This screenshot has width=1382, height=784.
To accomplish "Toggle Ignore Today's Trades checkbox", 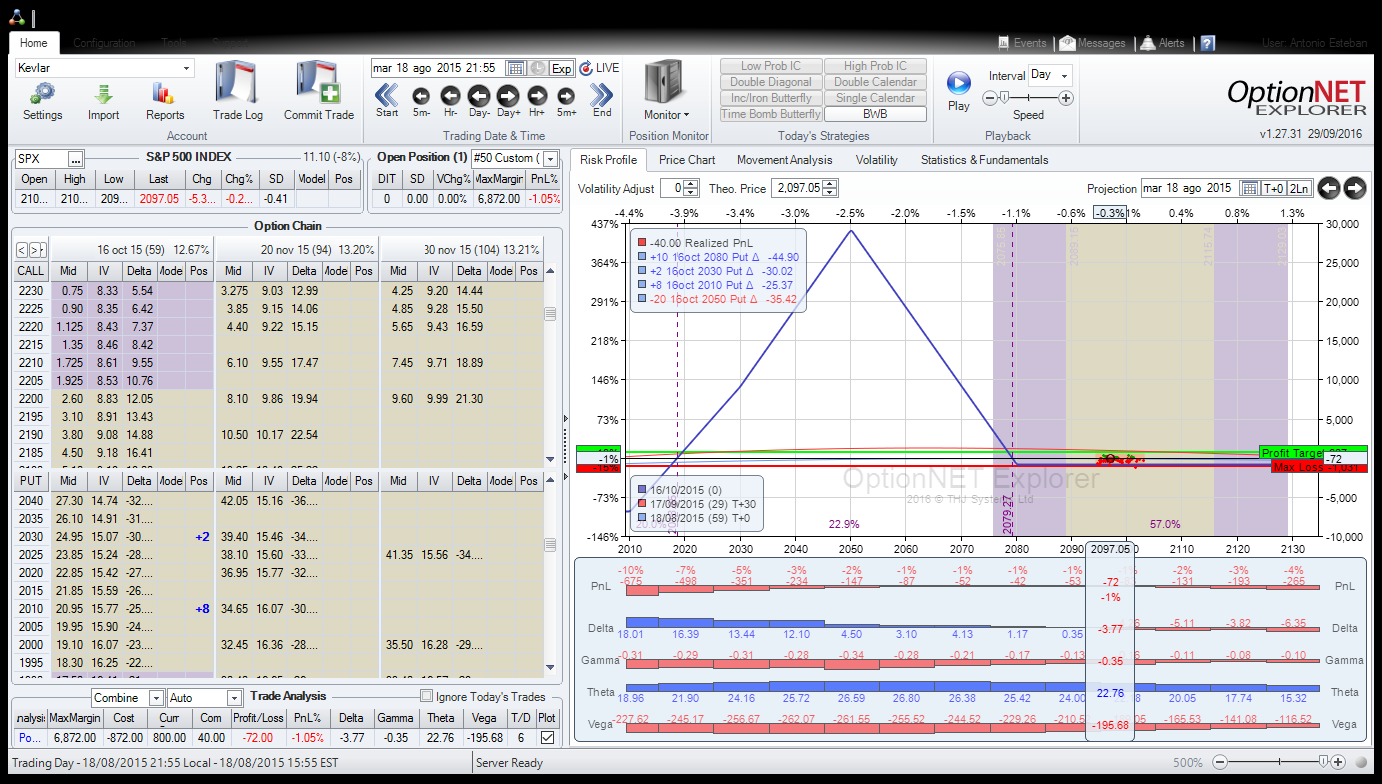I will coord(427,697).
